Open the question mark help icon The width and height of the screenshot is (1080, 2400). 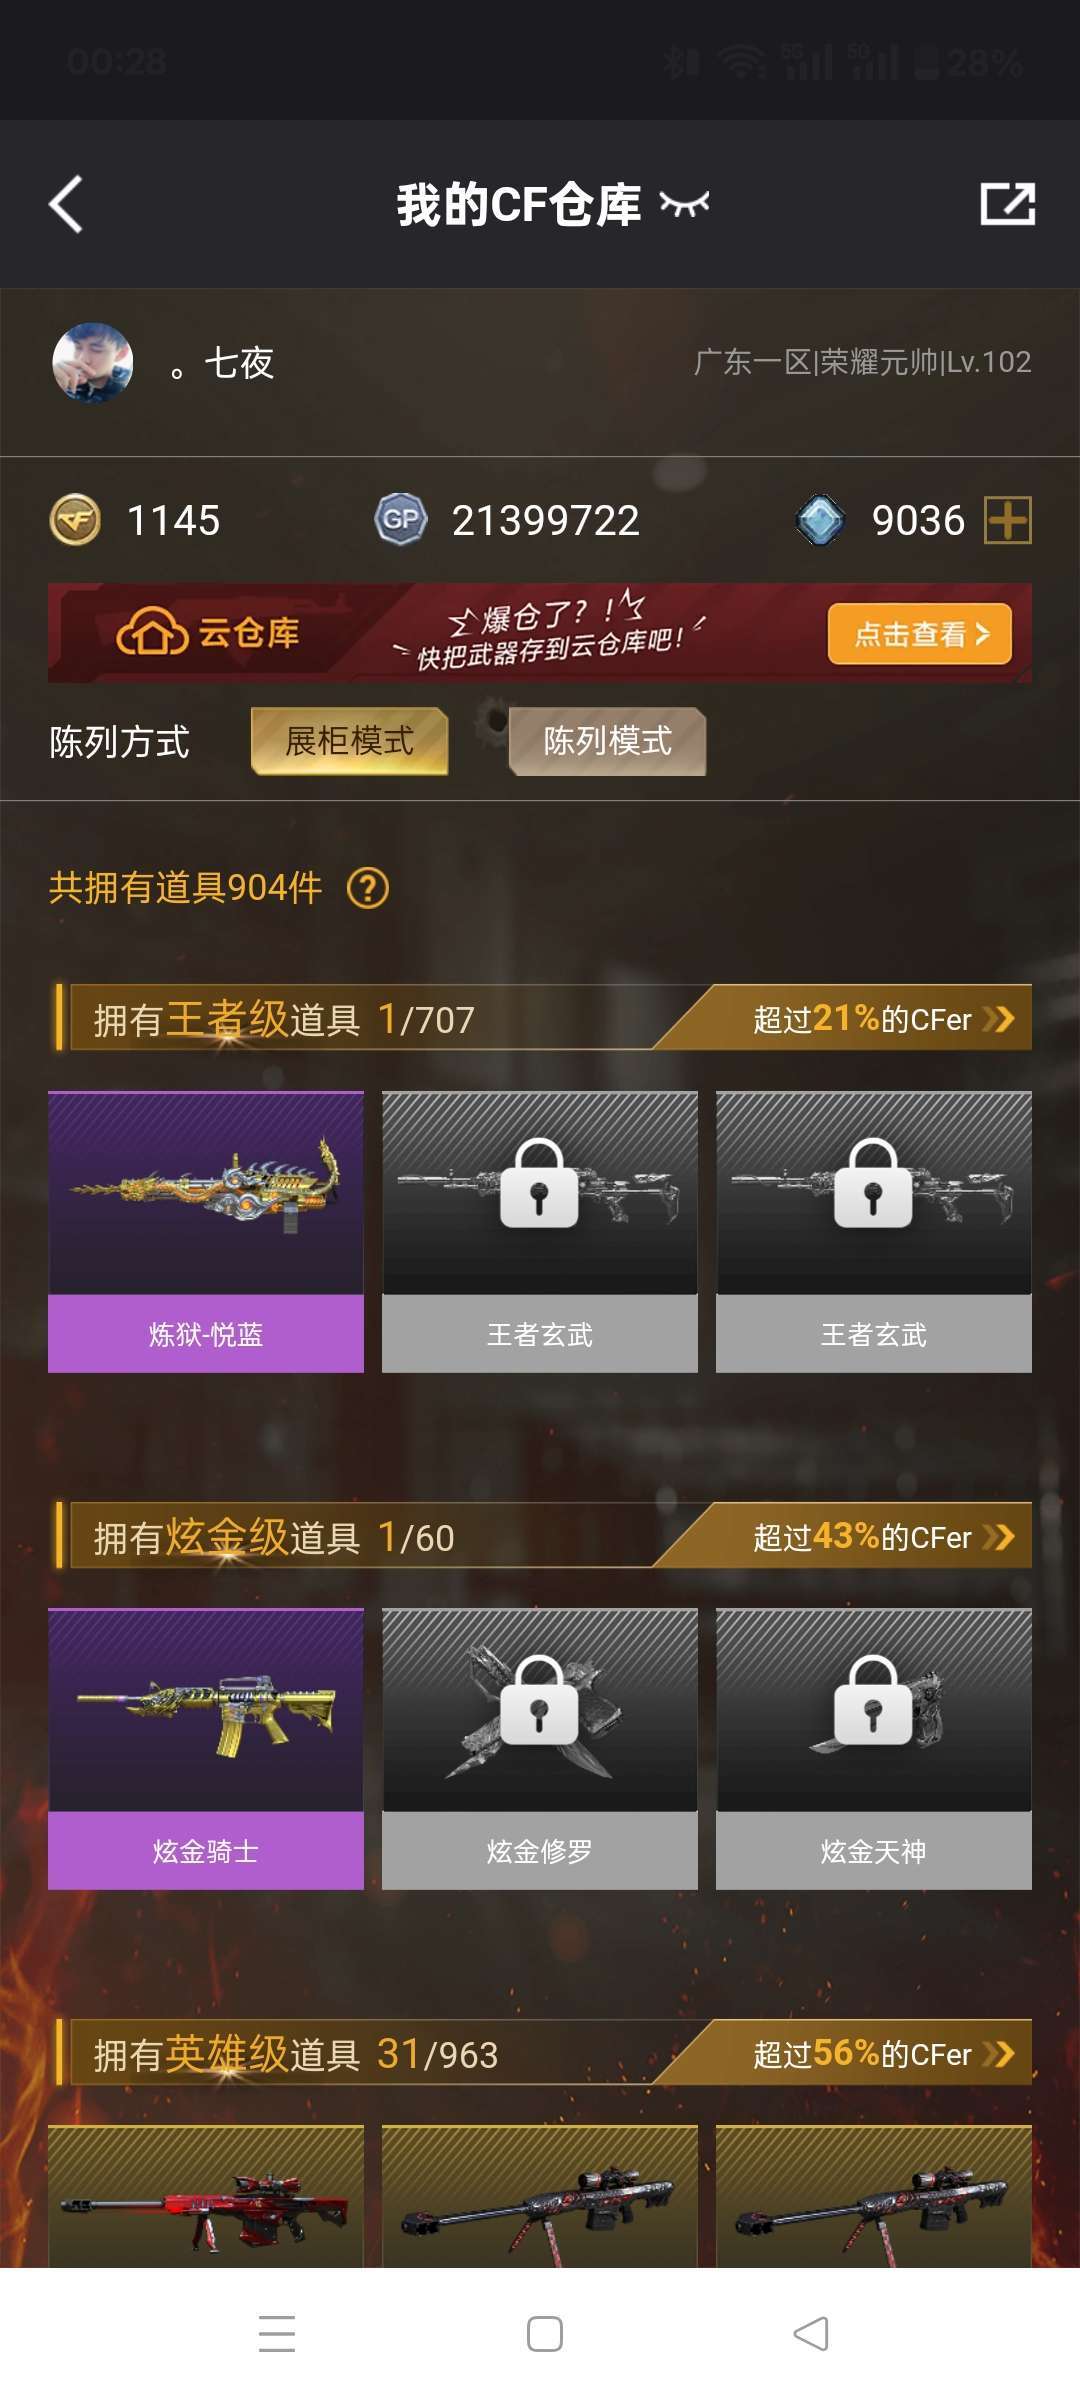368,888
